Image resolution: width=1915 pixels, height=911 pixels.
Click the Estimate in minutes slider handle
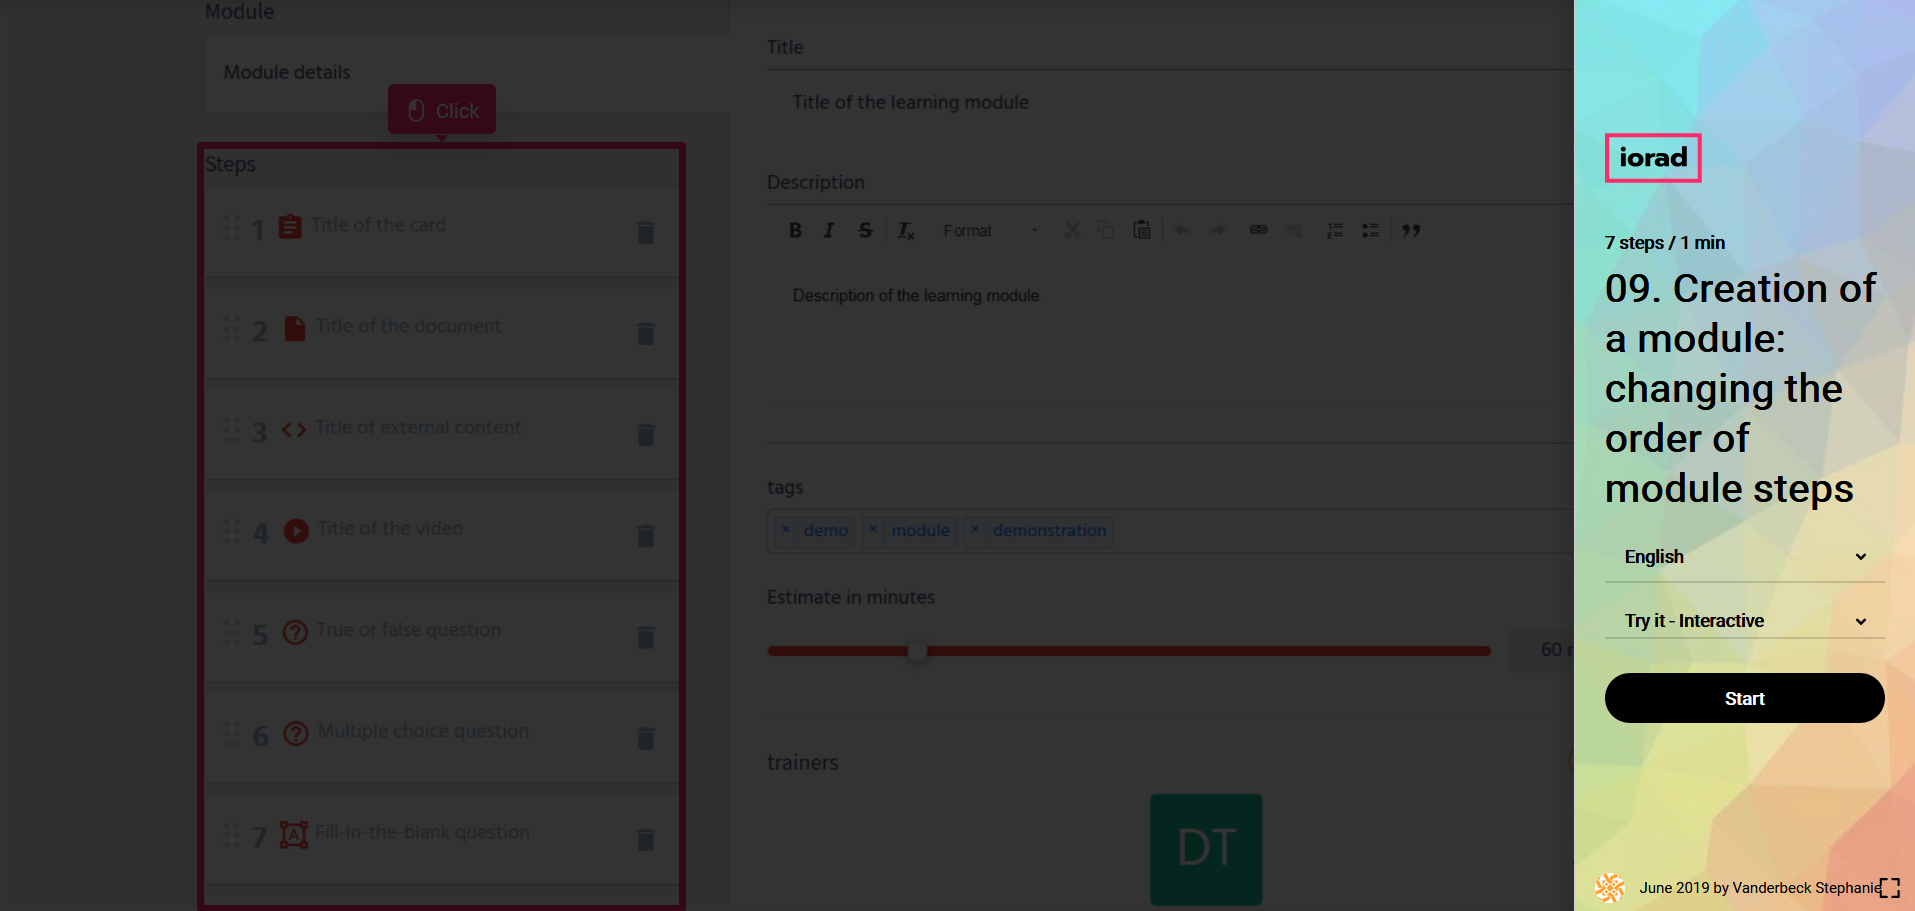pyautogui.click(x=917, y=651)
